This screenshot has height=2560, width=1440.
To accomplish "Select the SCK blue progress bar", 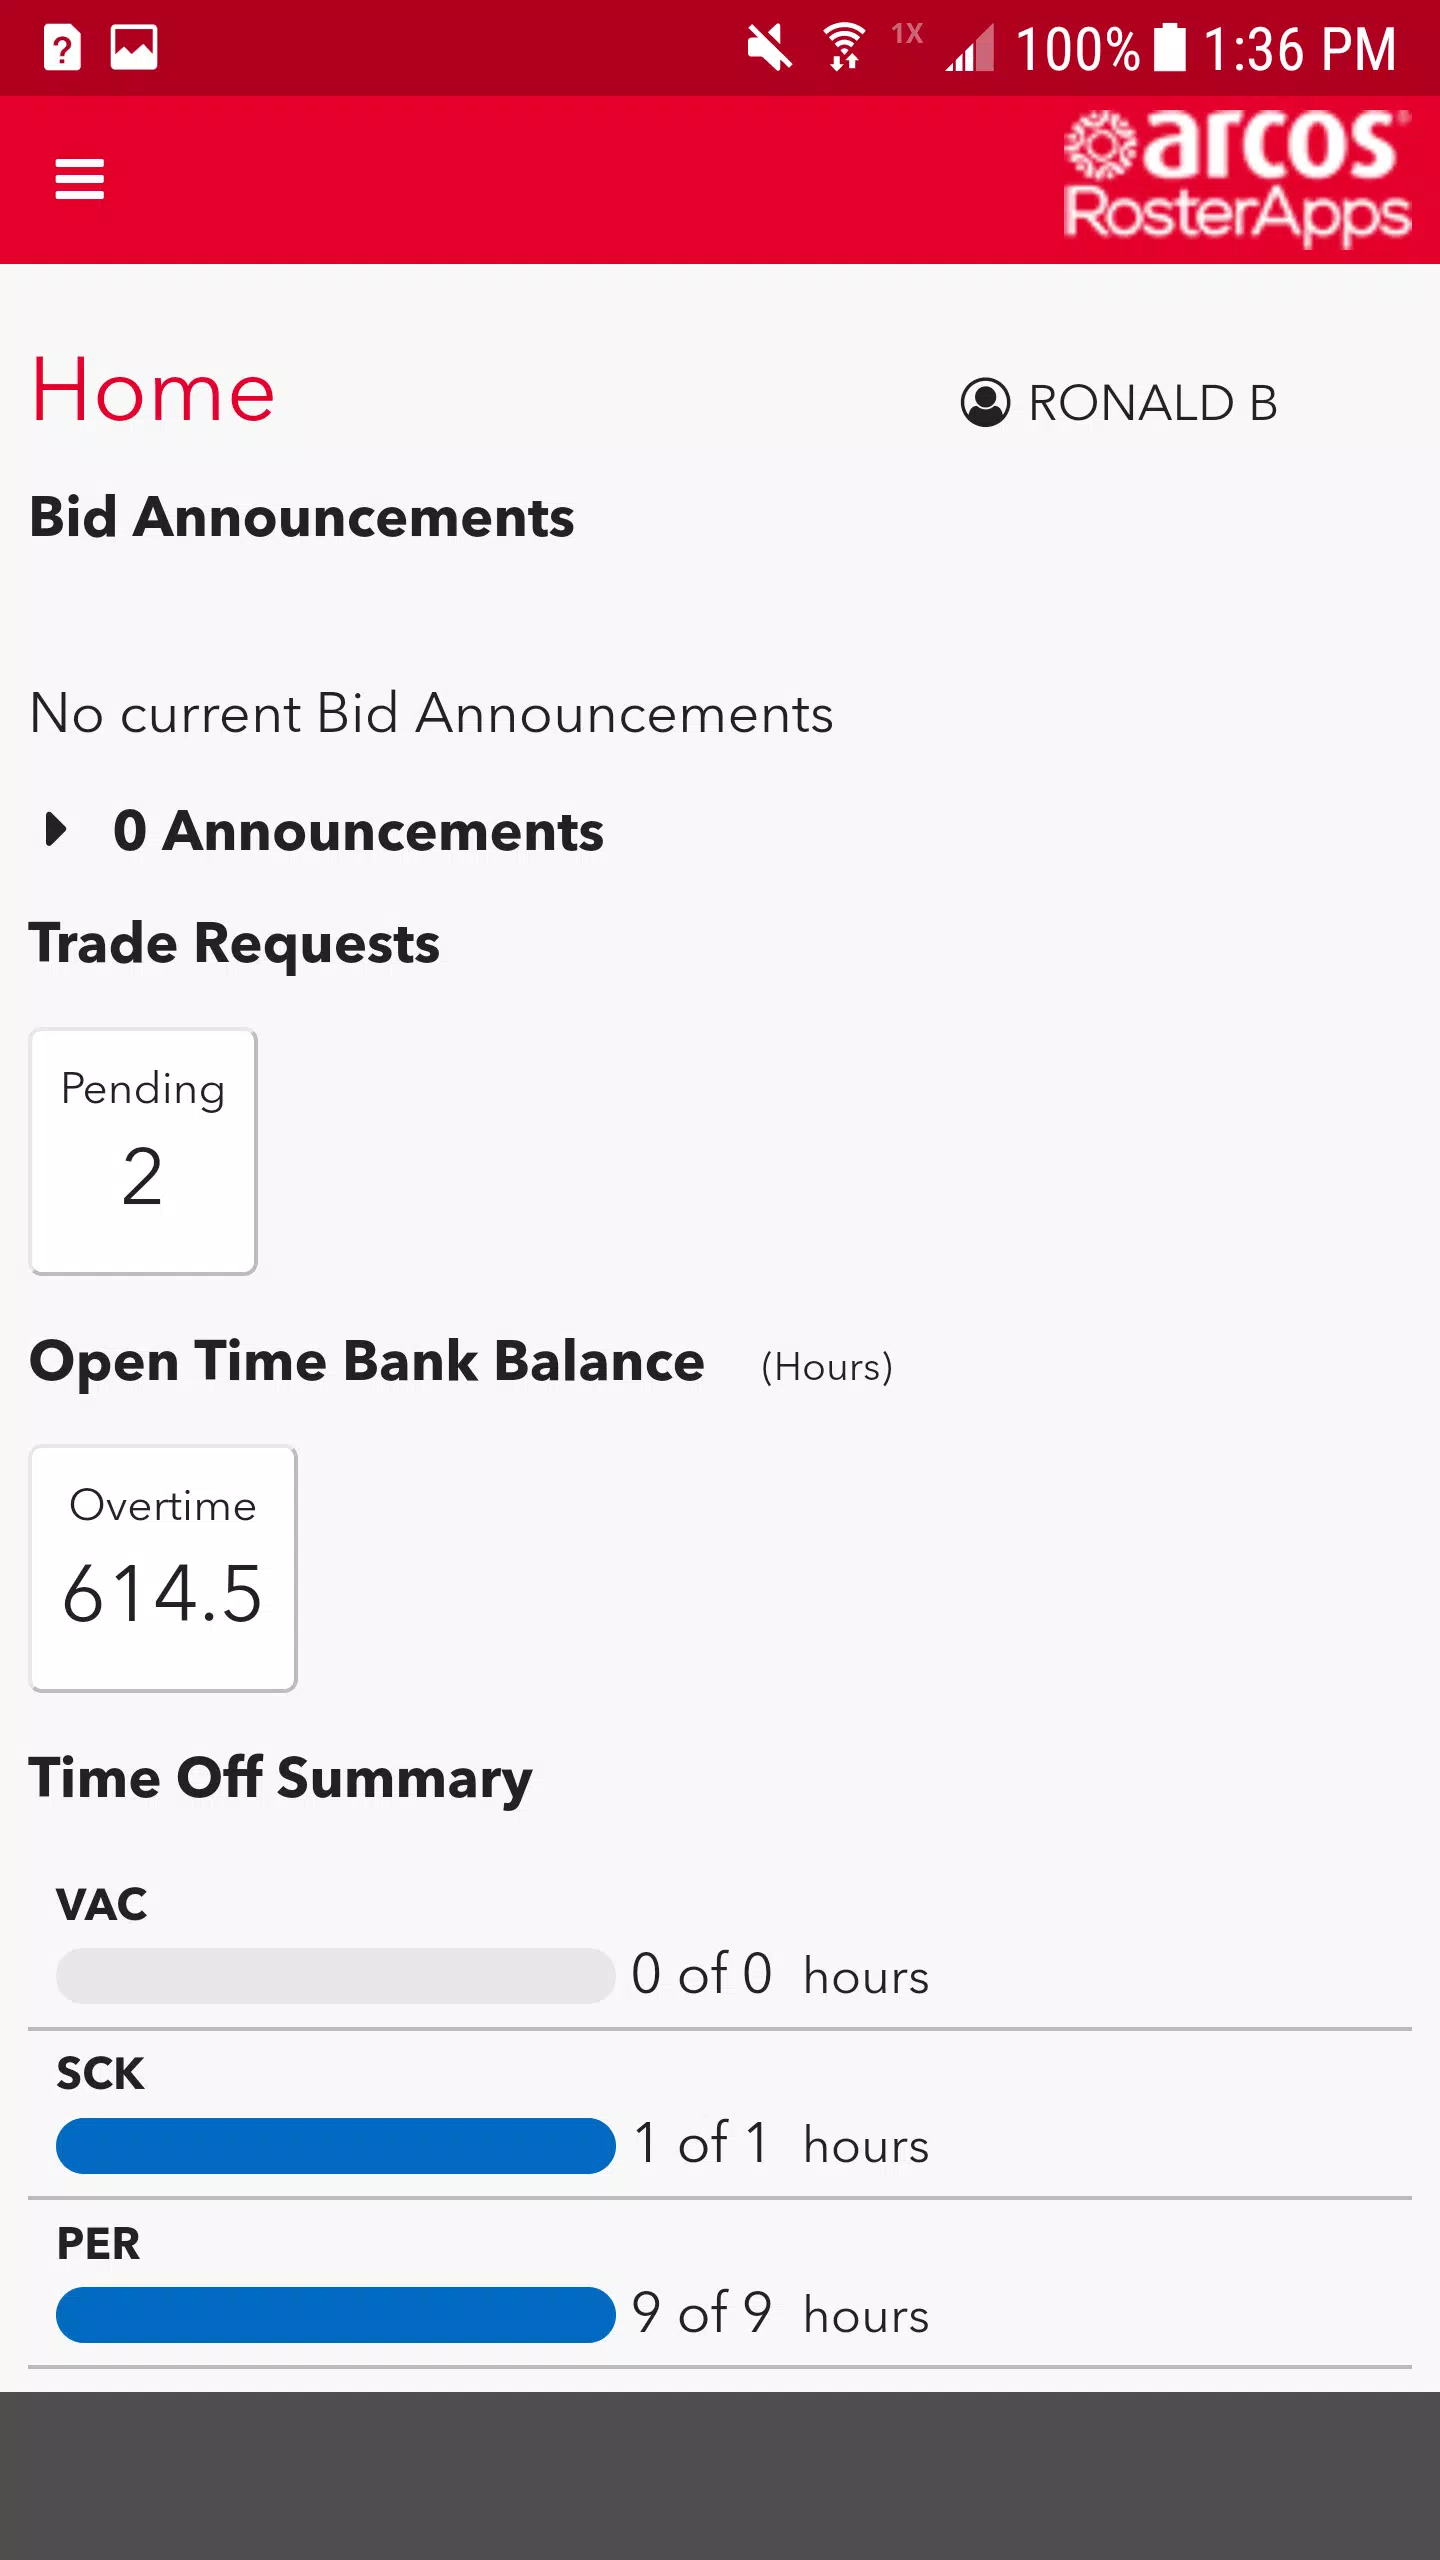I will click(335, 2145).
